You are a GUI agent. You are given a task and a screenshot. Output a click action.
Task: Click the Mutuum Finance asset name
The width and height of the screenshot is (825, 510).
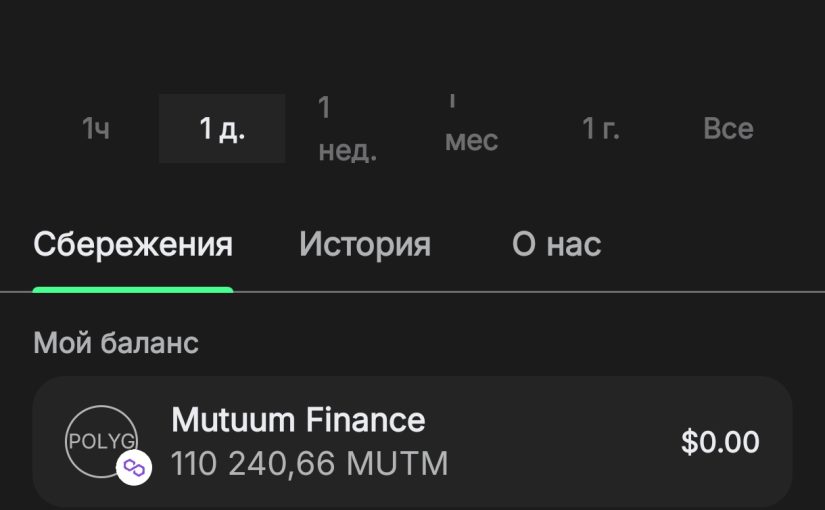298,420
